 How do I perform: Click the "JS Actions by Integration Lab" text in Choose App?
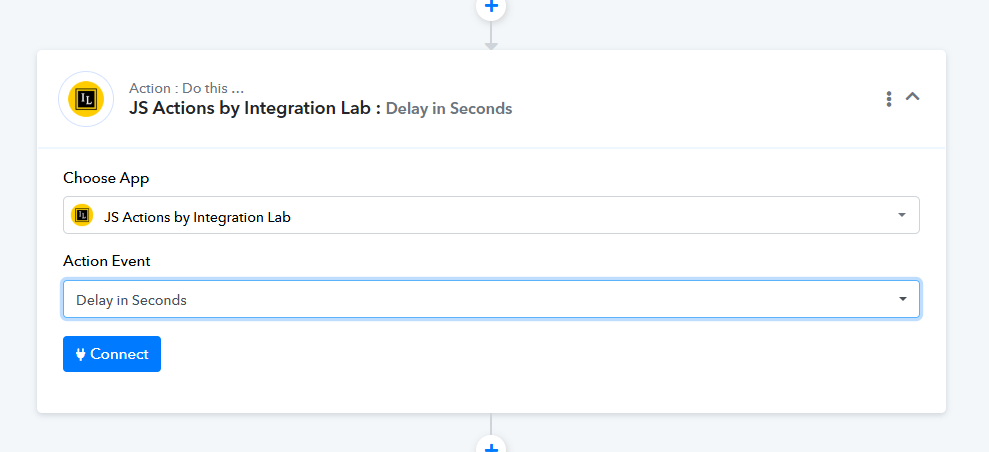197,216
